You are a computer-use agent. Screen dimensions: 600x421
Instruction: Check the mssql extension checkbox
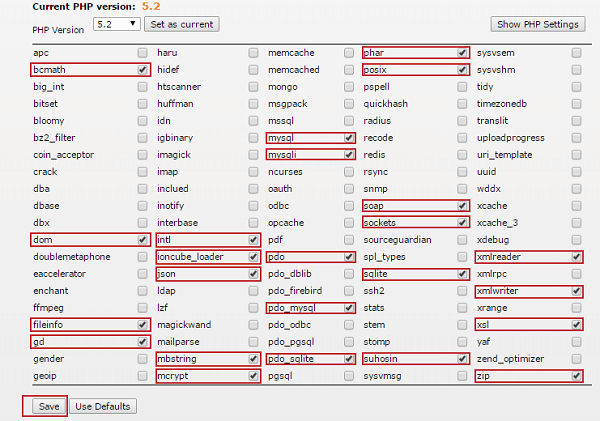[x=349, y=121]
